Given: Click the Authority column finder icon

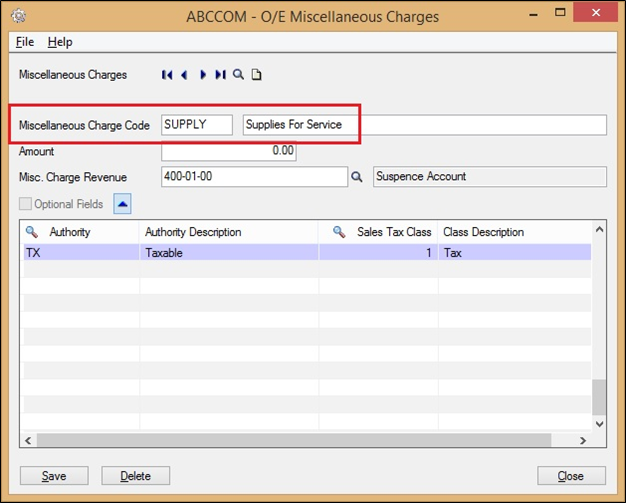Looking at the screenshot, I should [x=32, y=232].
